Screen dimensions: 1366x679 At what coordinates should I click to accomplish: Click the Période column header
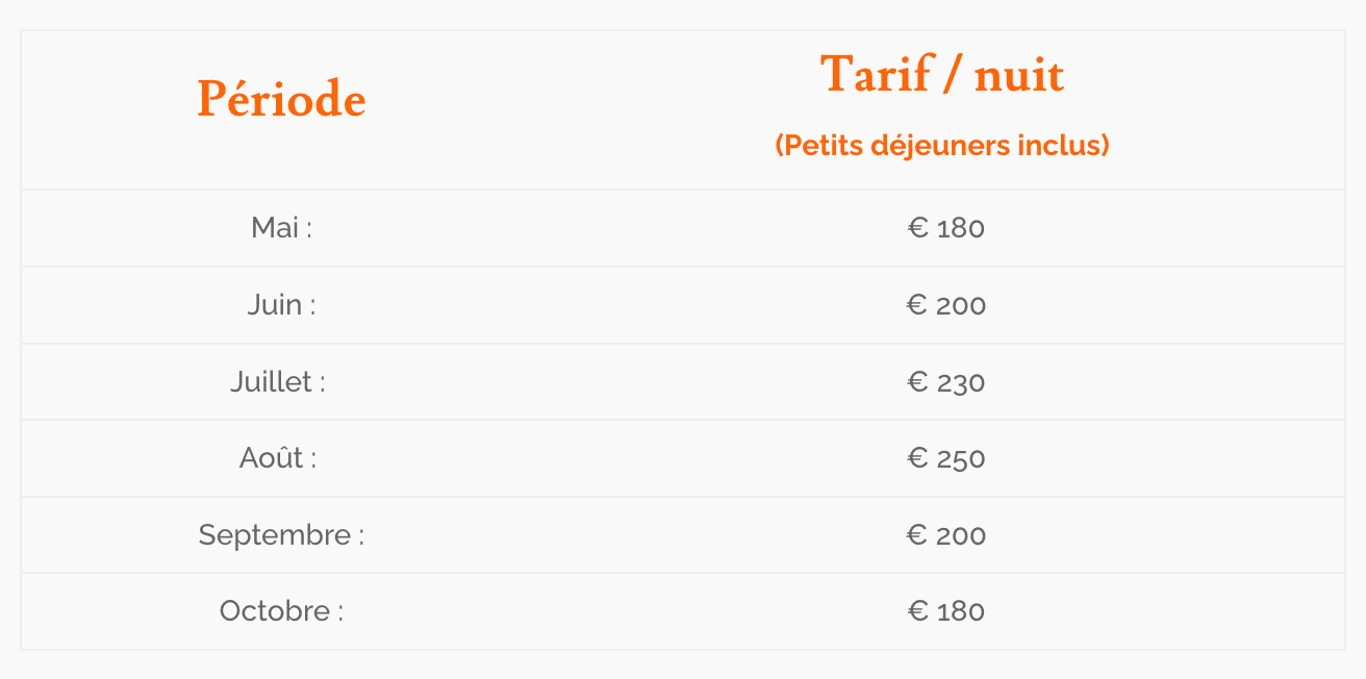(x=281, y=100)
